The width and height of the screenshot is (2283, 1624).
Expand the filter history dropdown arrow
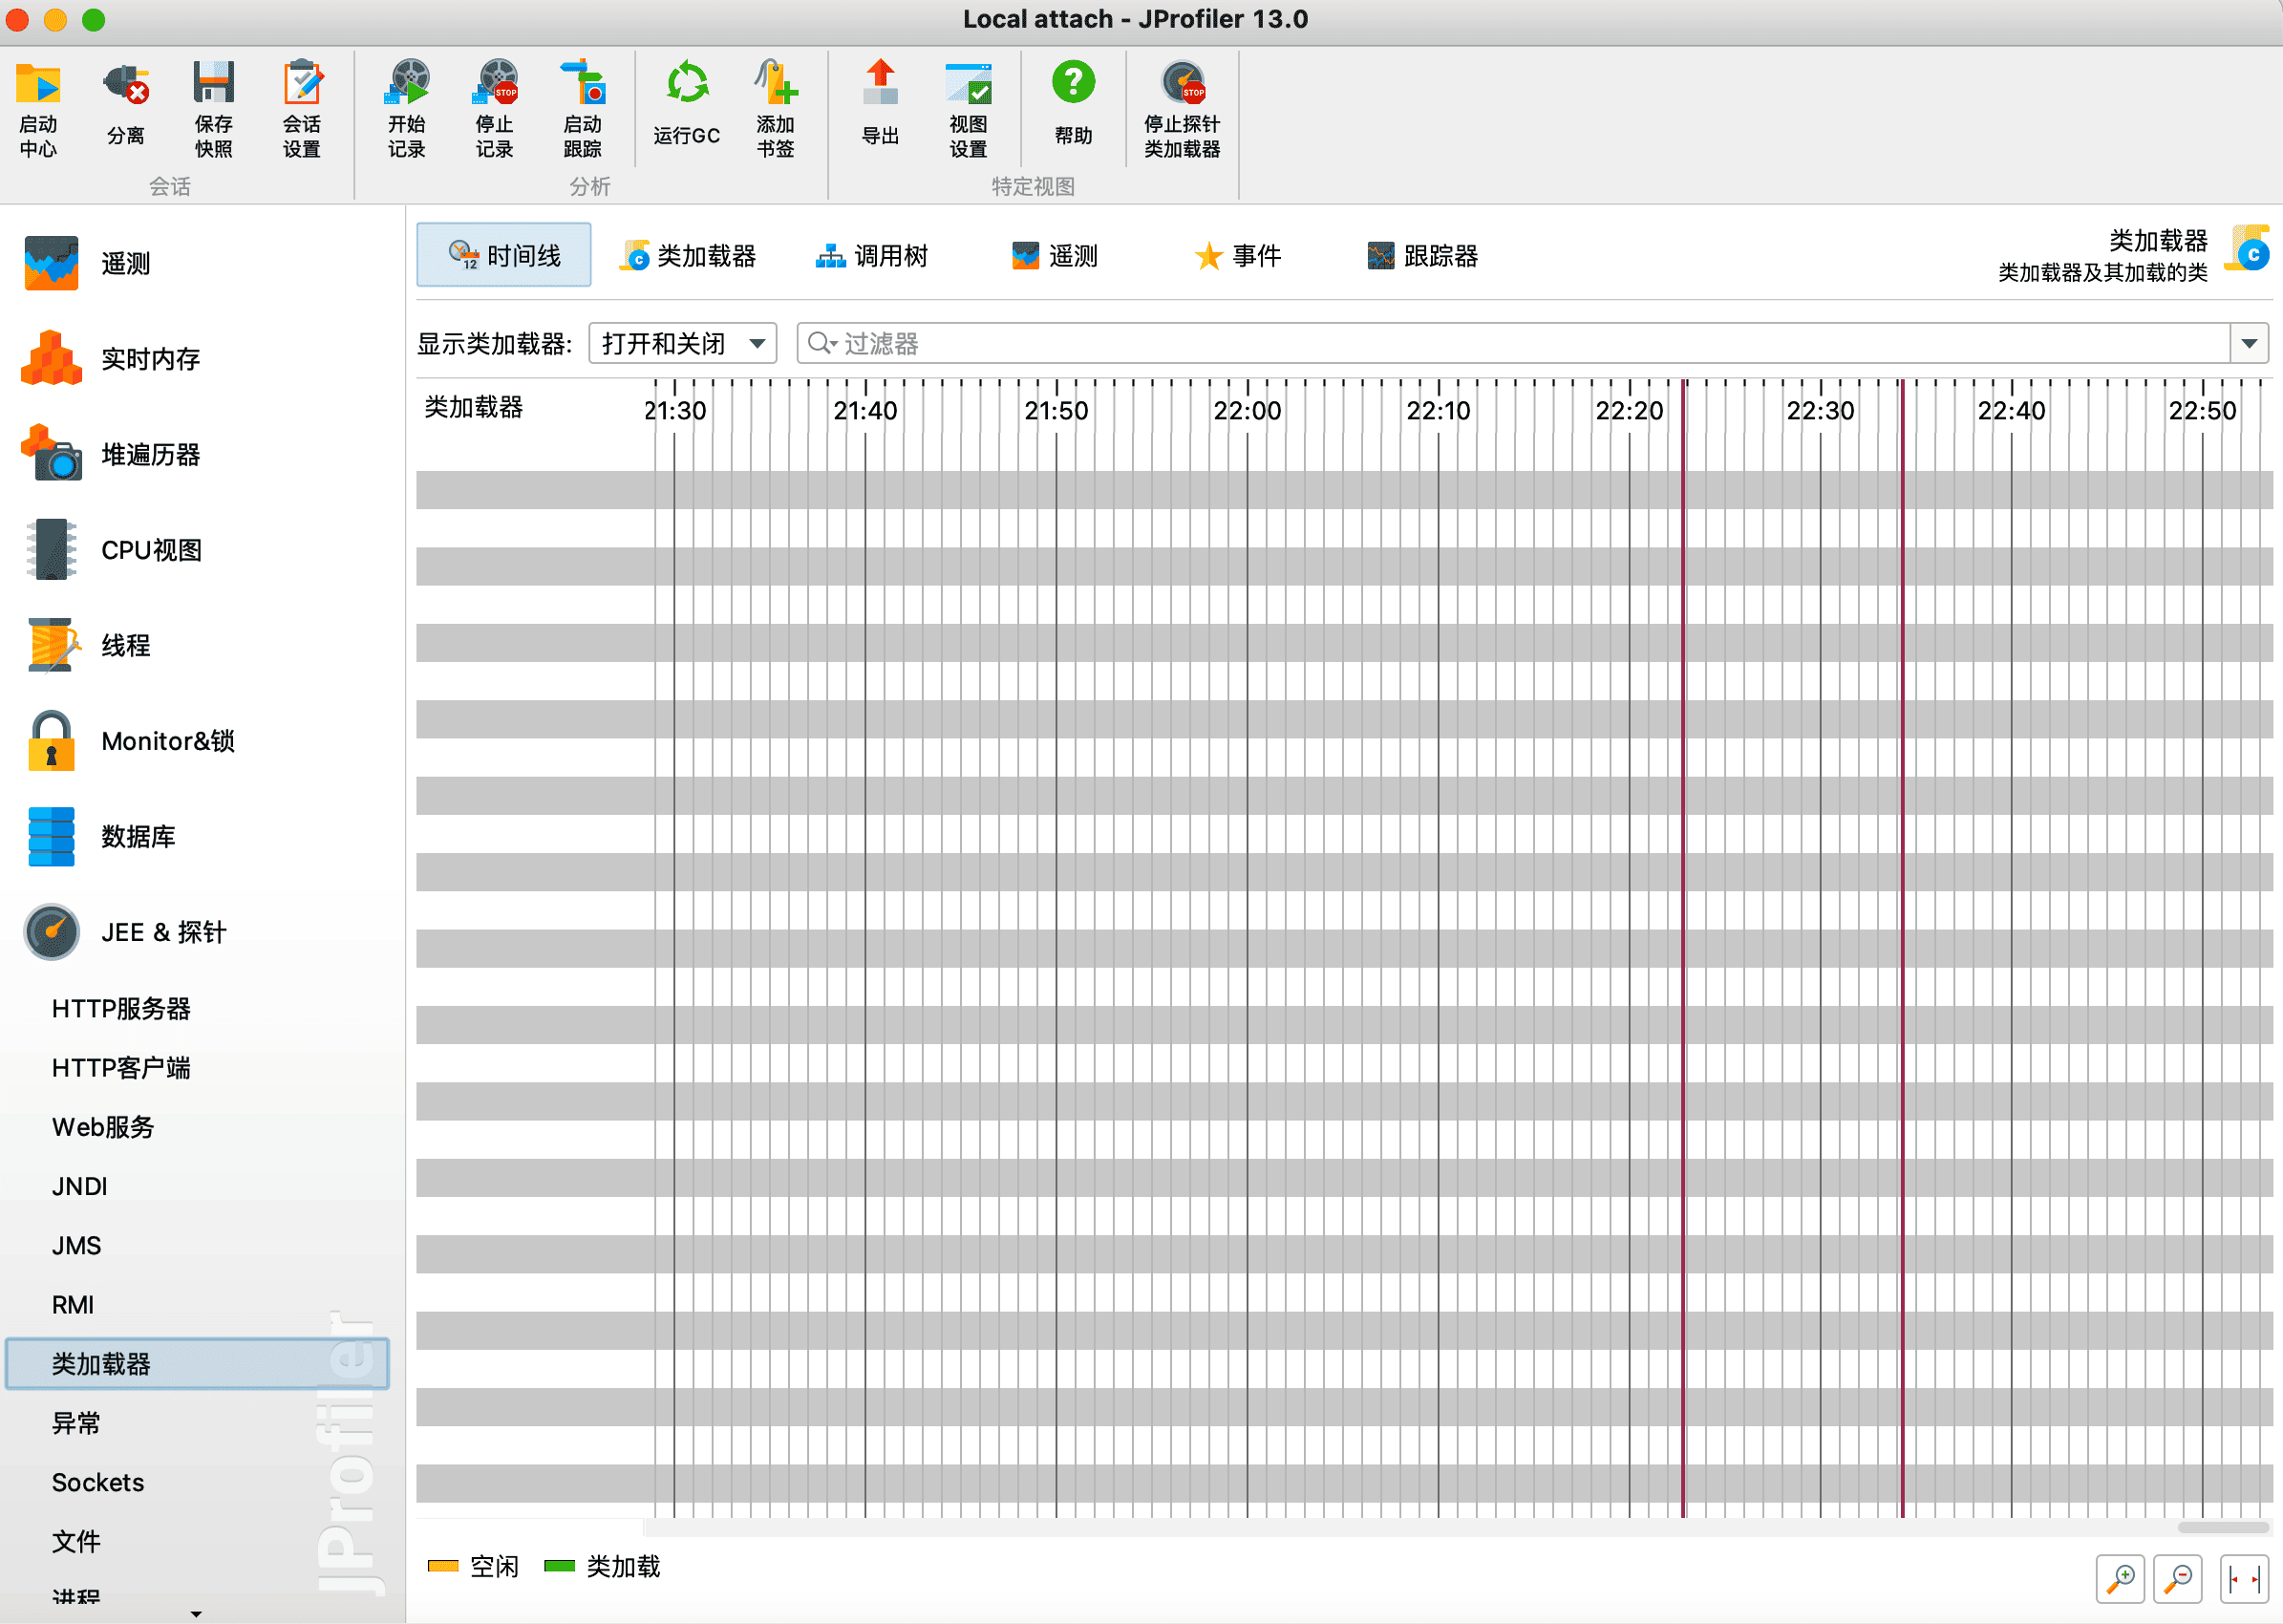click(x=2249, y=343)
